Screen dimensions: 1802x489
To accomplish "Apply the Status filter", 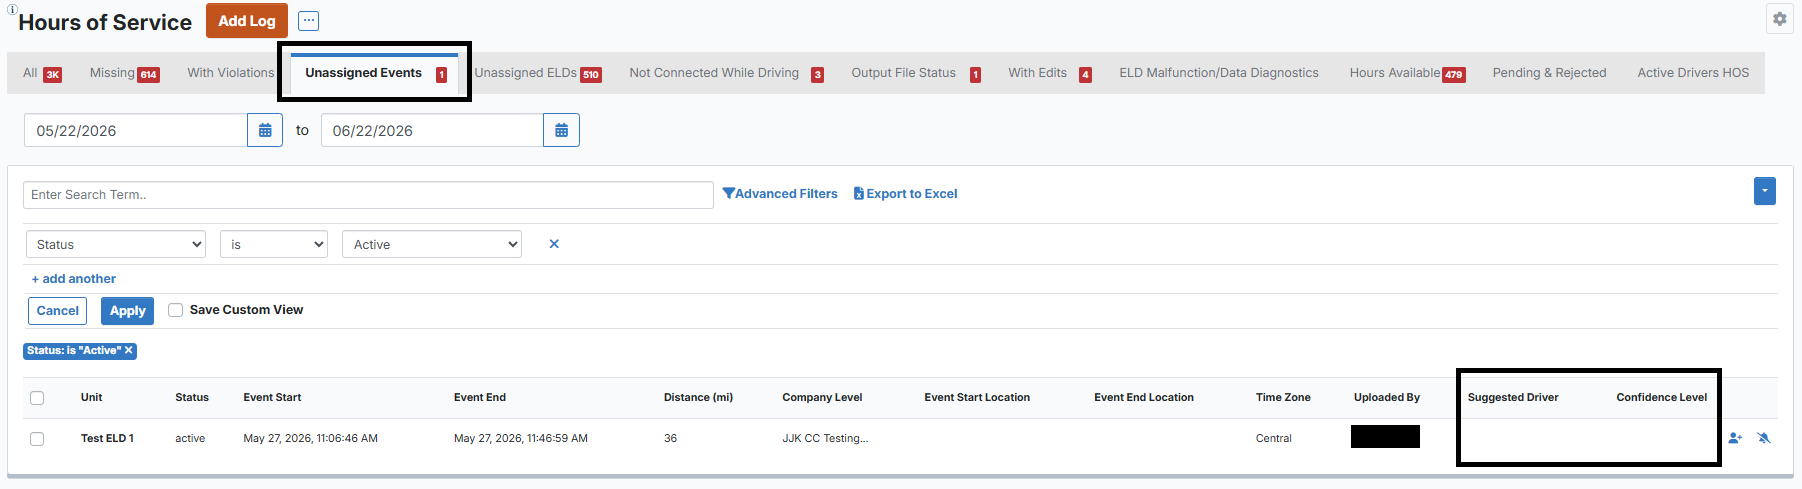I will [x=127, y=311].
